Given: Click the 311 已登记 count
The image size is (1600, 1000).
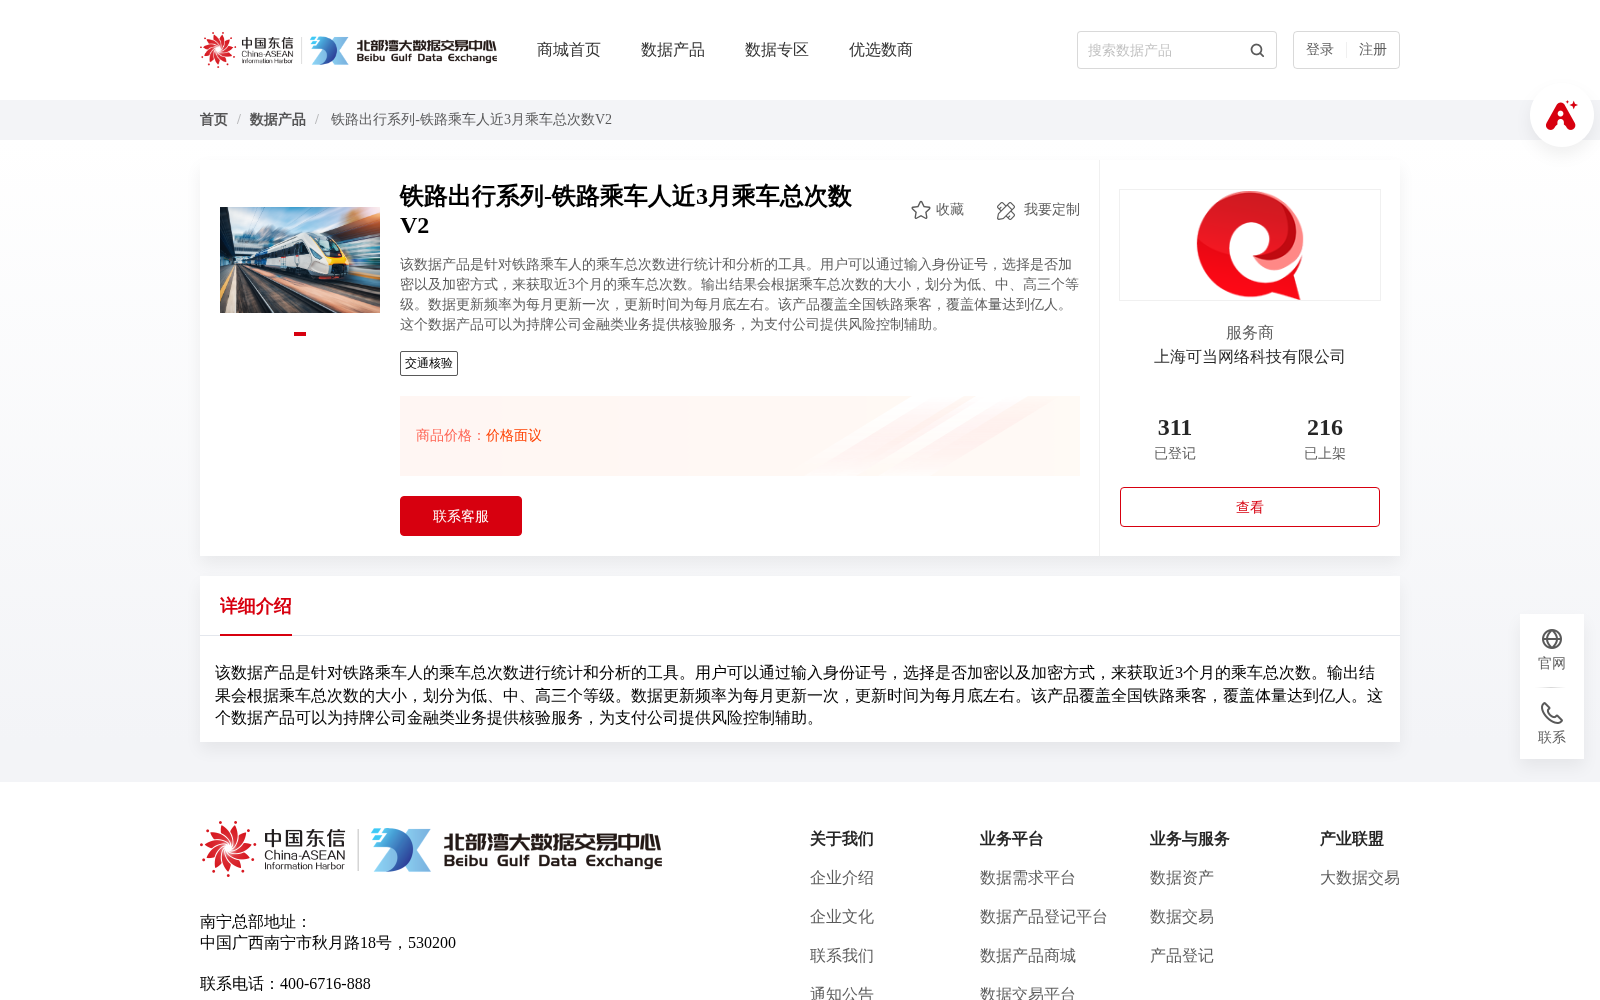Looking at the screenshot, I should [x=1175, y=438].
